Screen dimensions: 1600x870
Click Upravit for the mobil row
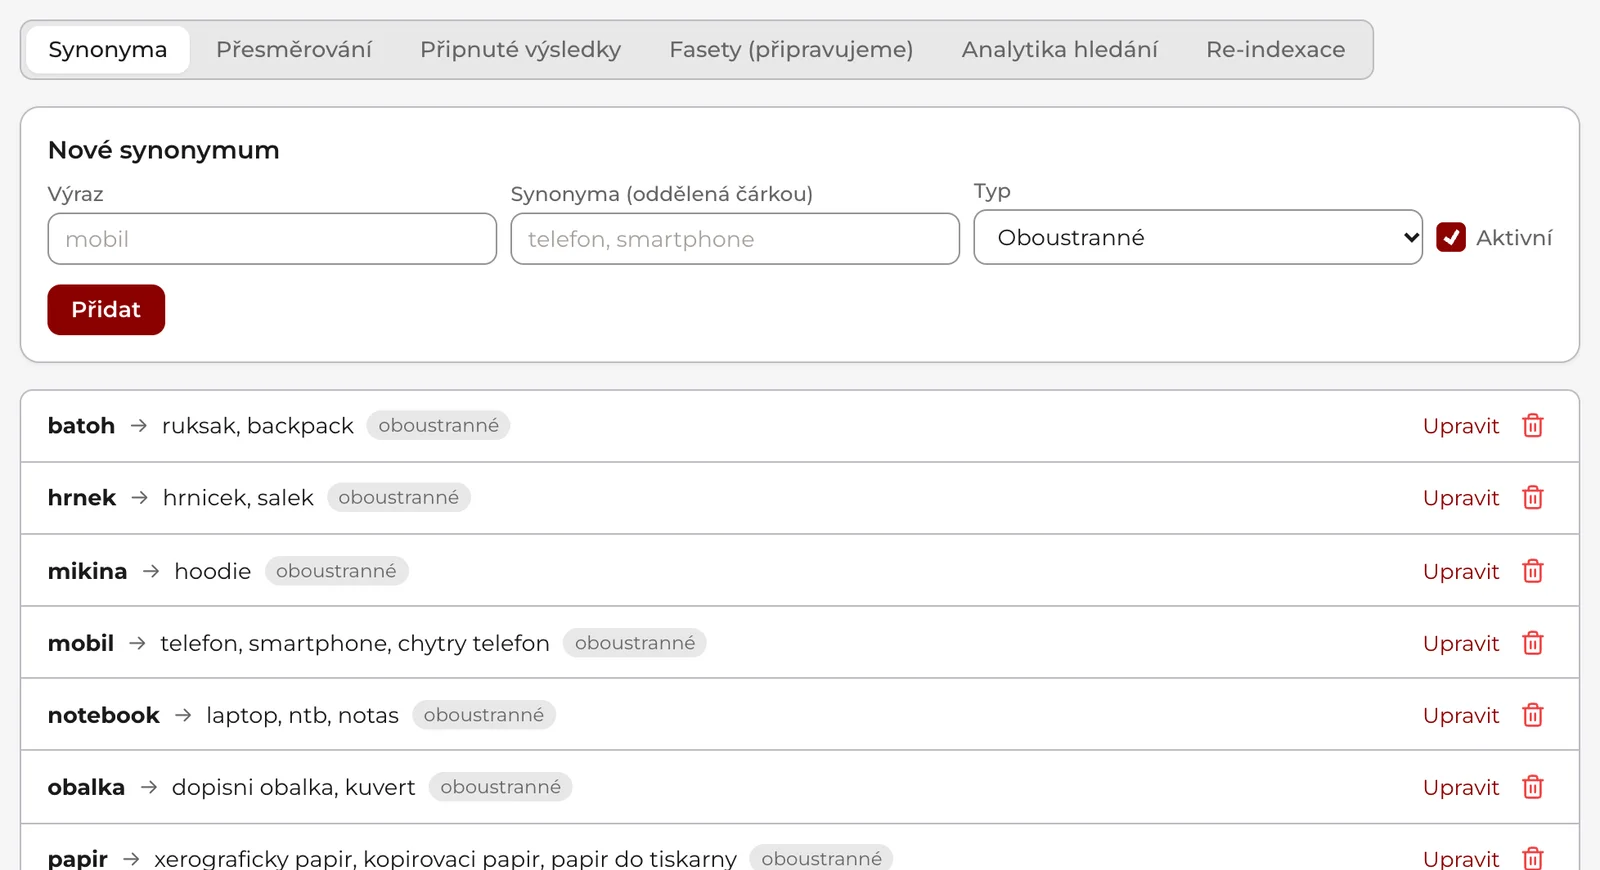pyautogui.click(x=1461, y=643)
